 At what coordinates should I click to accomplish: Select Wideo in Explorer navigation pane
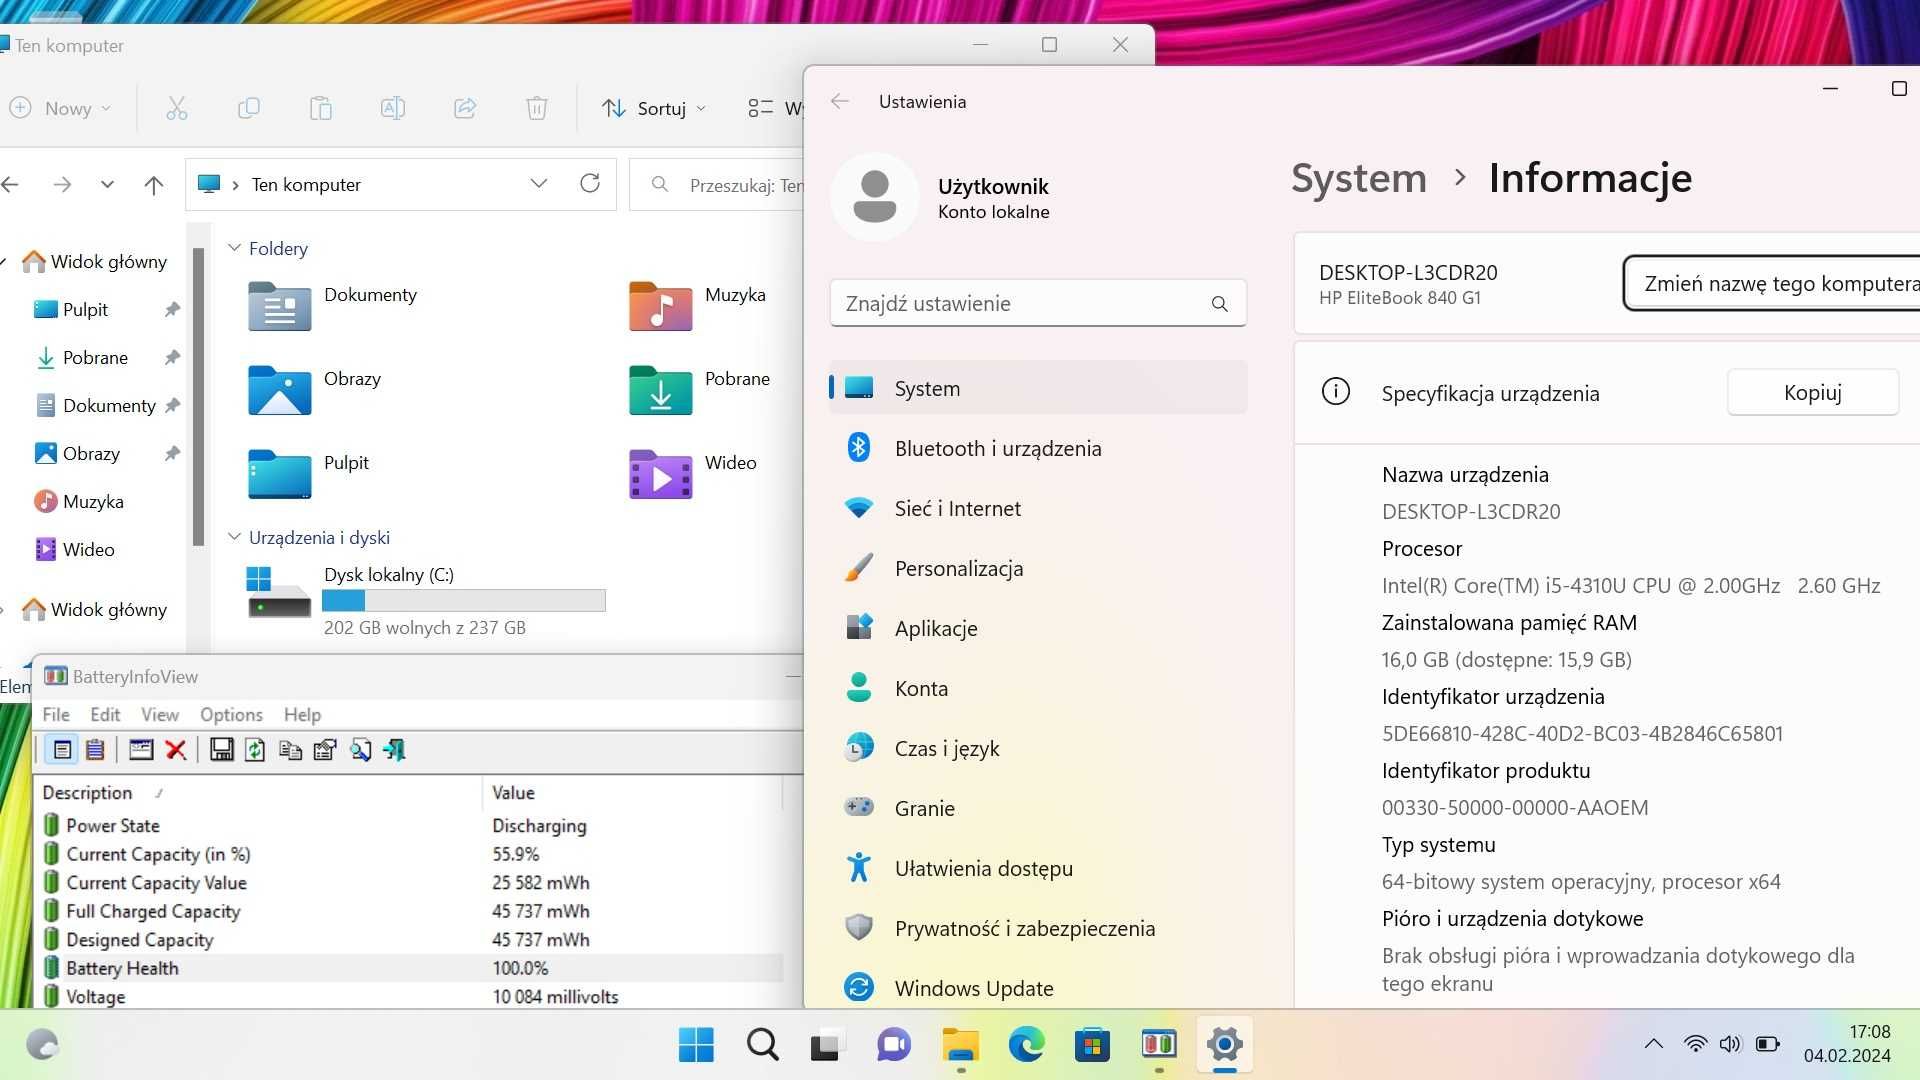tap(88, 549)
